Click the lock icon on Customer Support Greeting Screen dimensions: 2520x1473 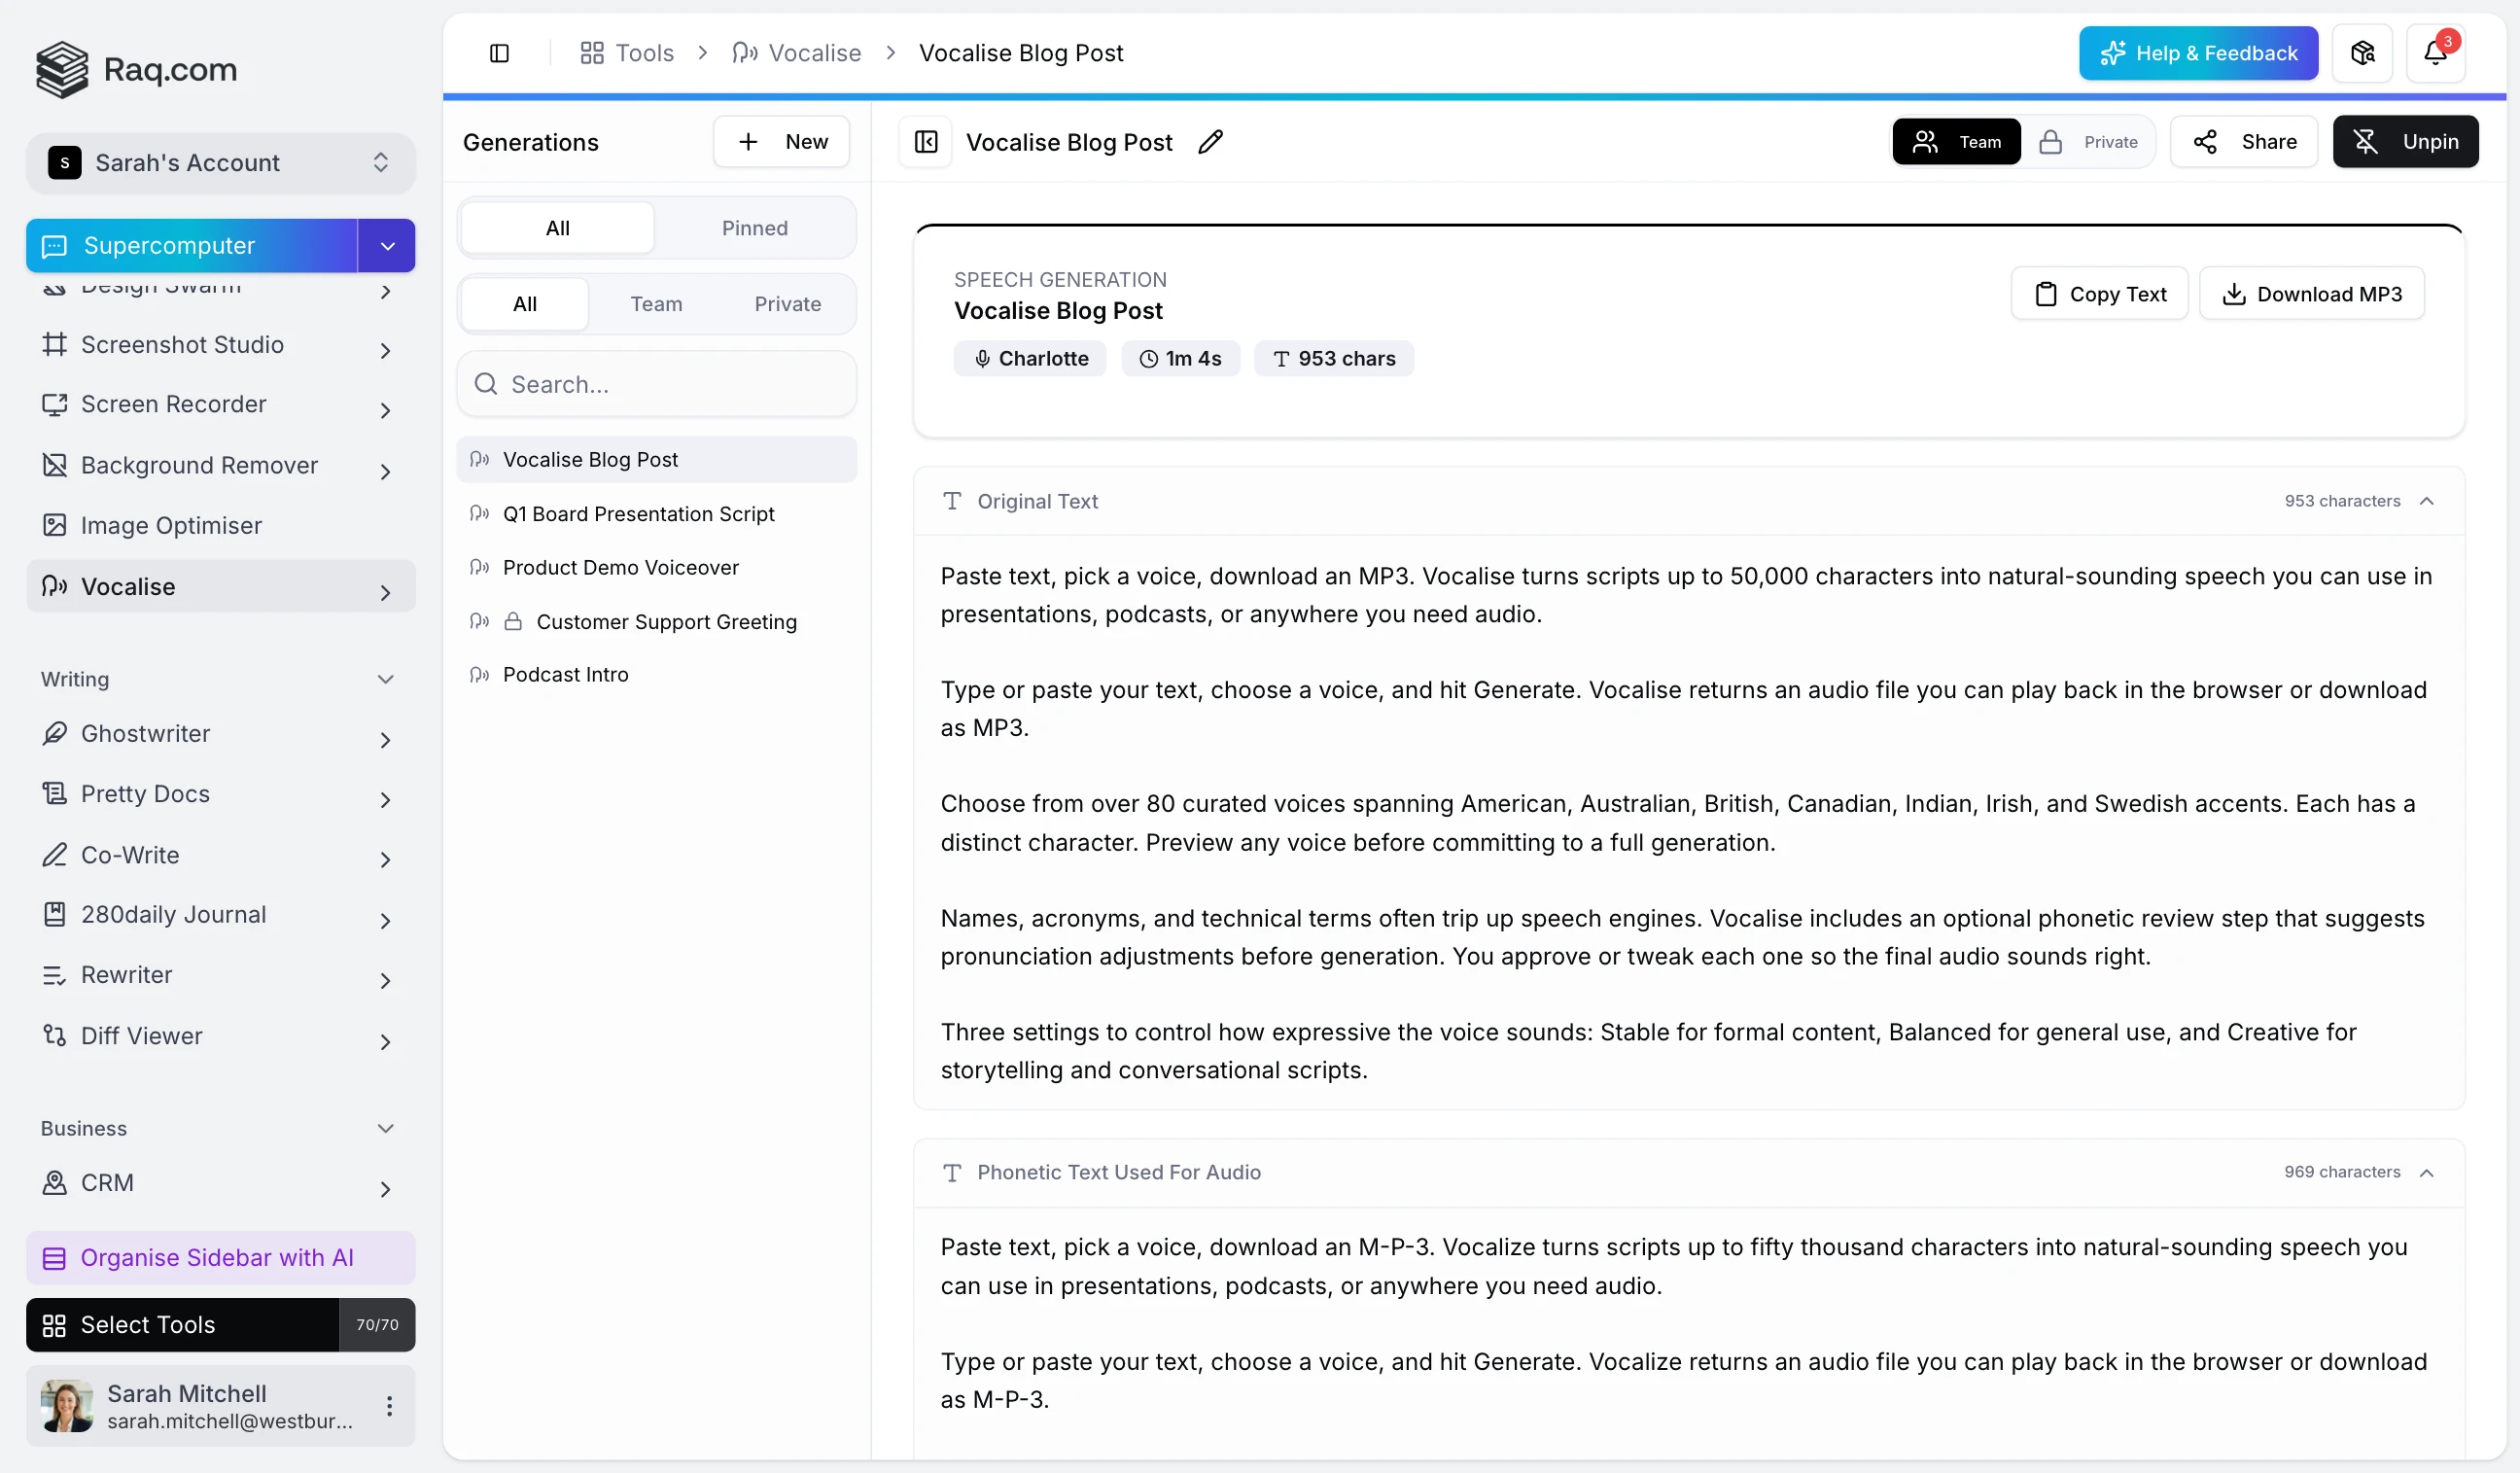point(513,621)
